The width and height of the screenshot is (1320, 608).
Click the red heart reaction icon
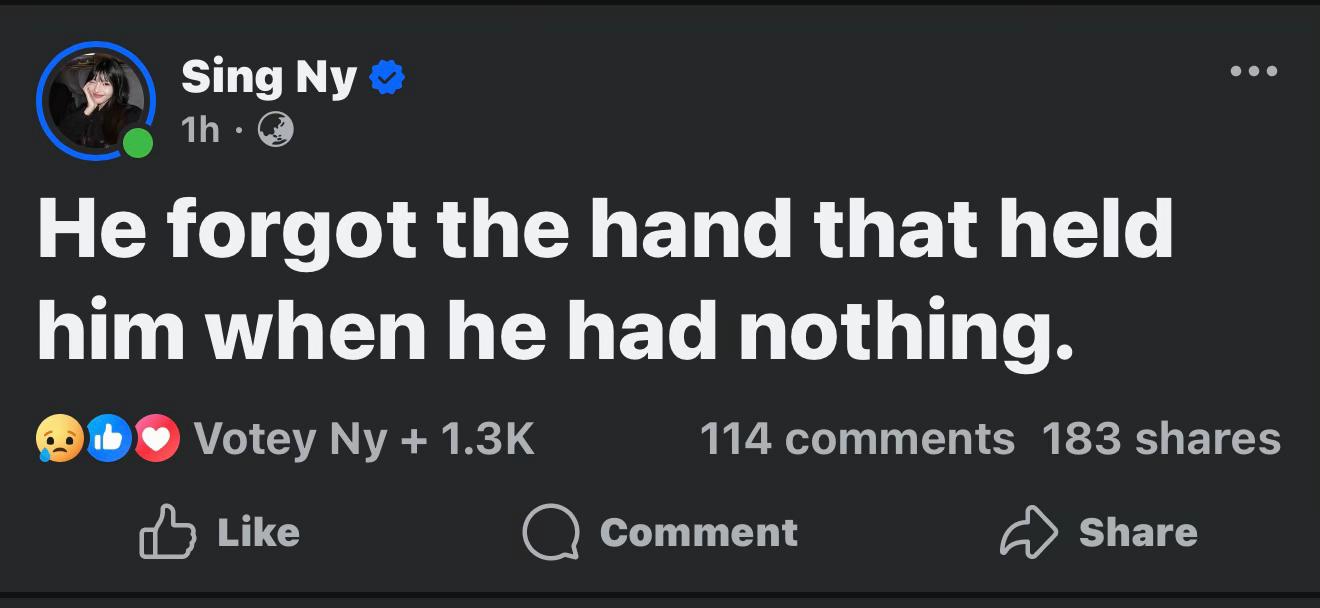(x=155, y=439)
